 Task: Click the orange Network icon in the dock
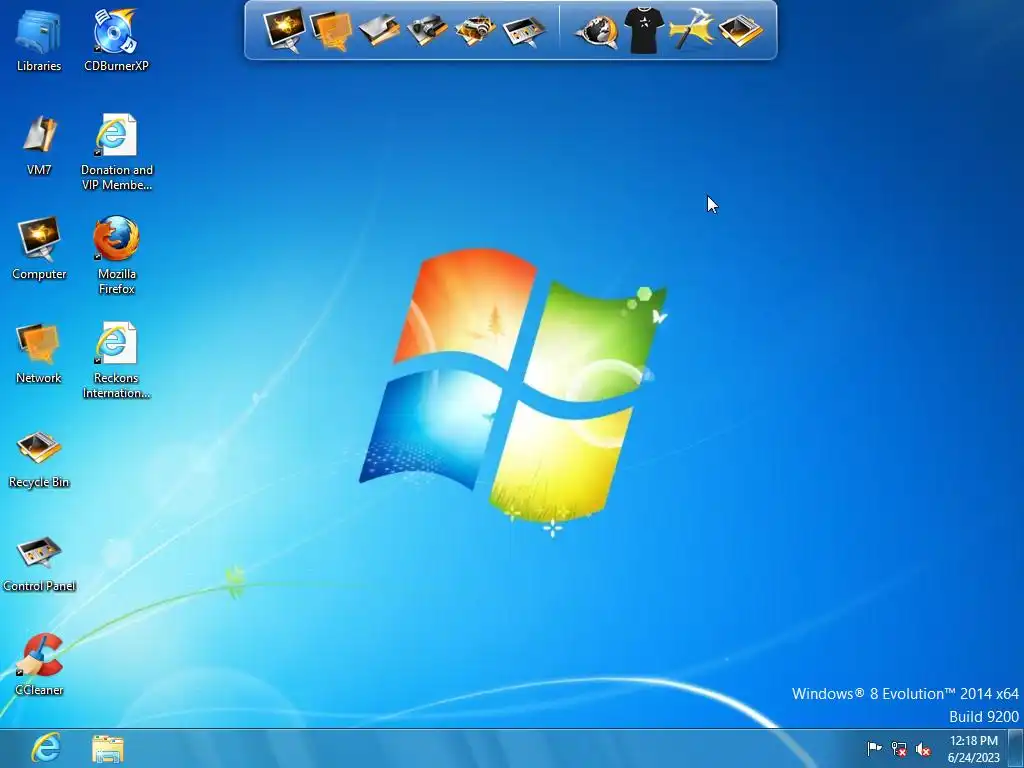click(331, 30)
